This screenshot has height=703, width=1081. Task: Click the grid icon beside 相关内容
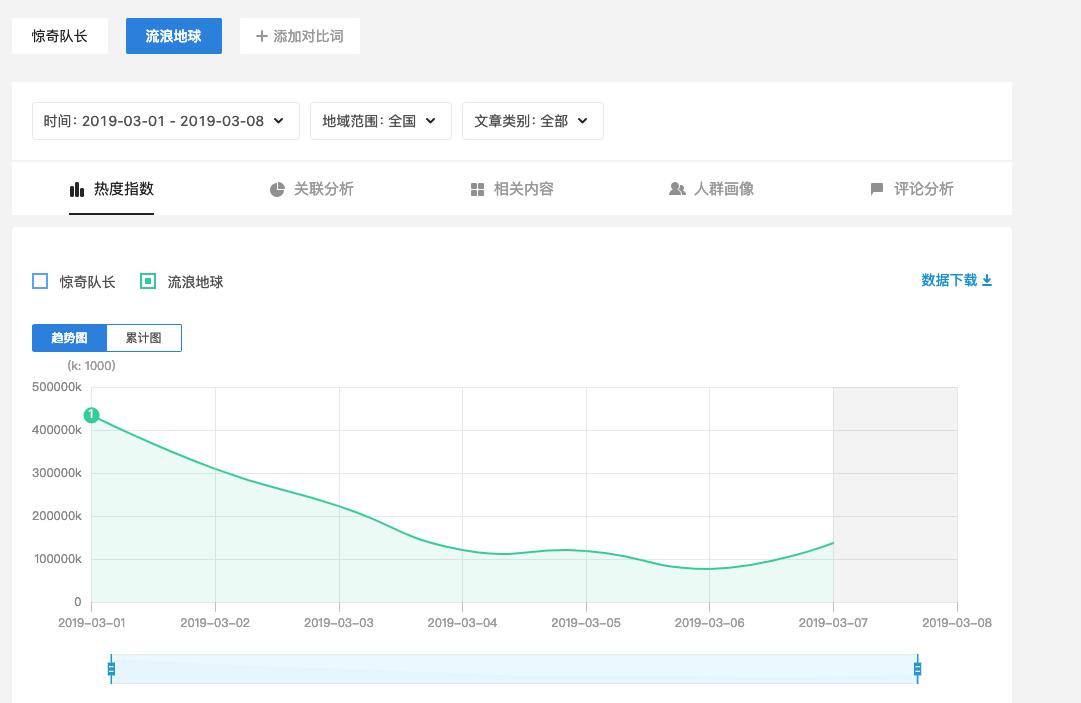click(477, 189)
